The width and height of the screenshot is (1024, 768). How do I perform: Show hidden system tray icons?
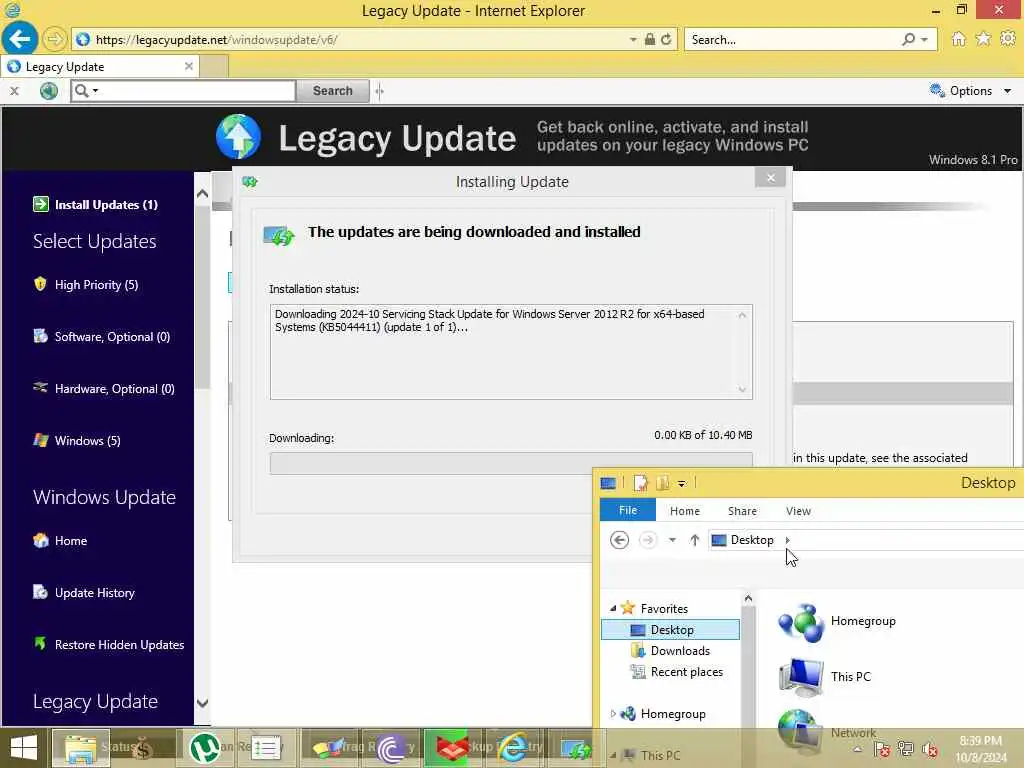tap(857, 750)
